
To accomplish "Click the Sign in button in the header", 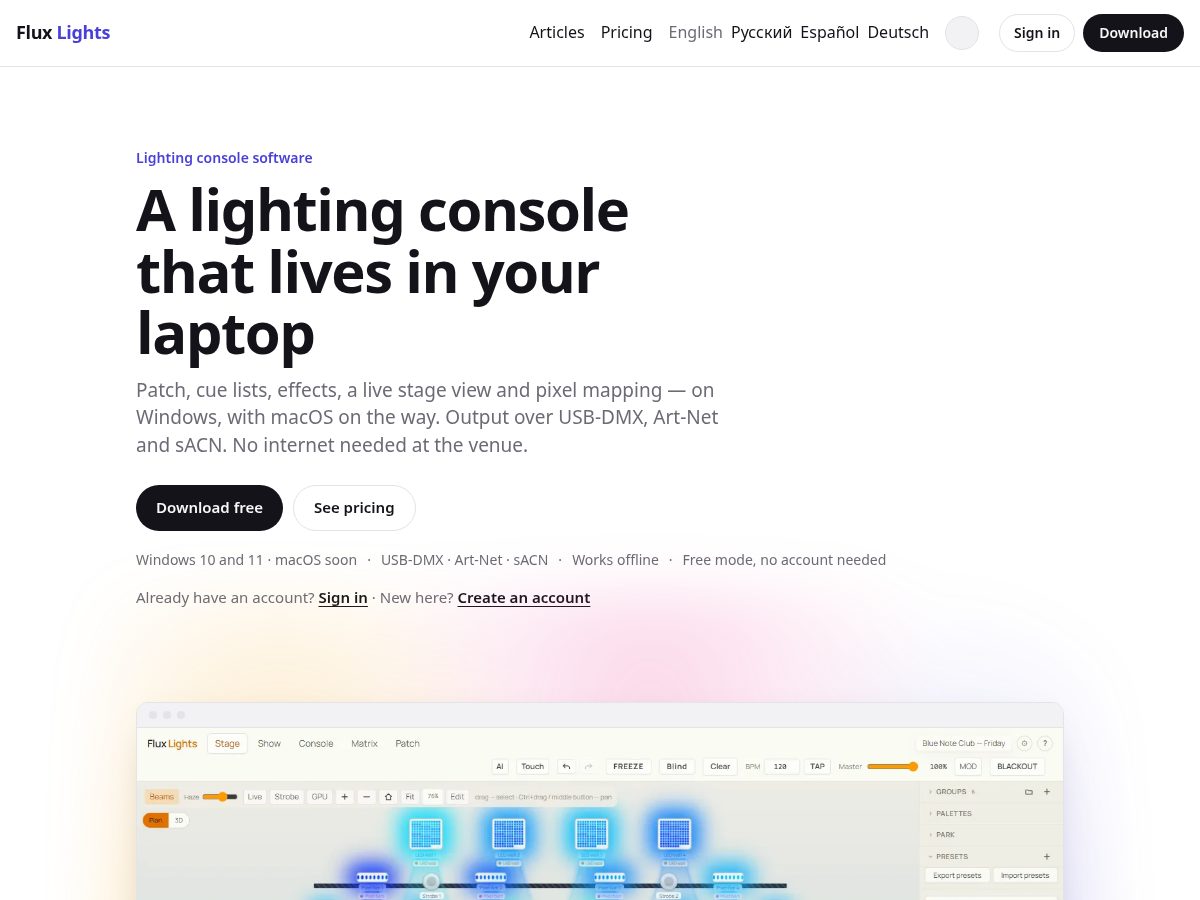I will coord(1037,33).
